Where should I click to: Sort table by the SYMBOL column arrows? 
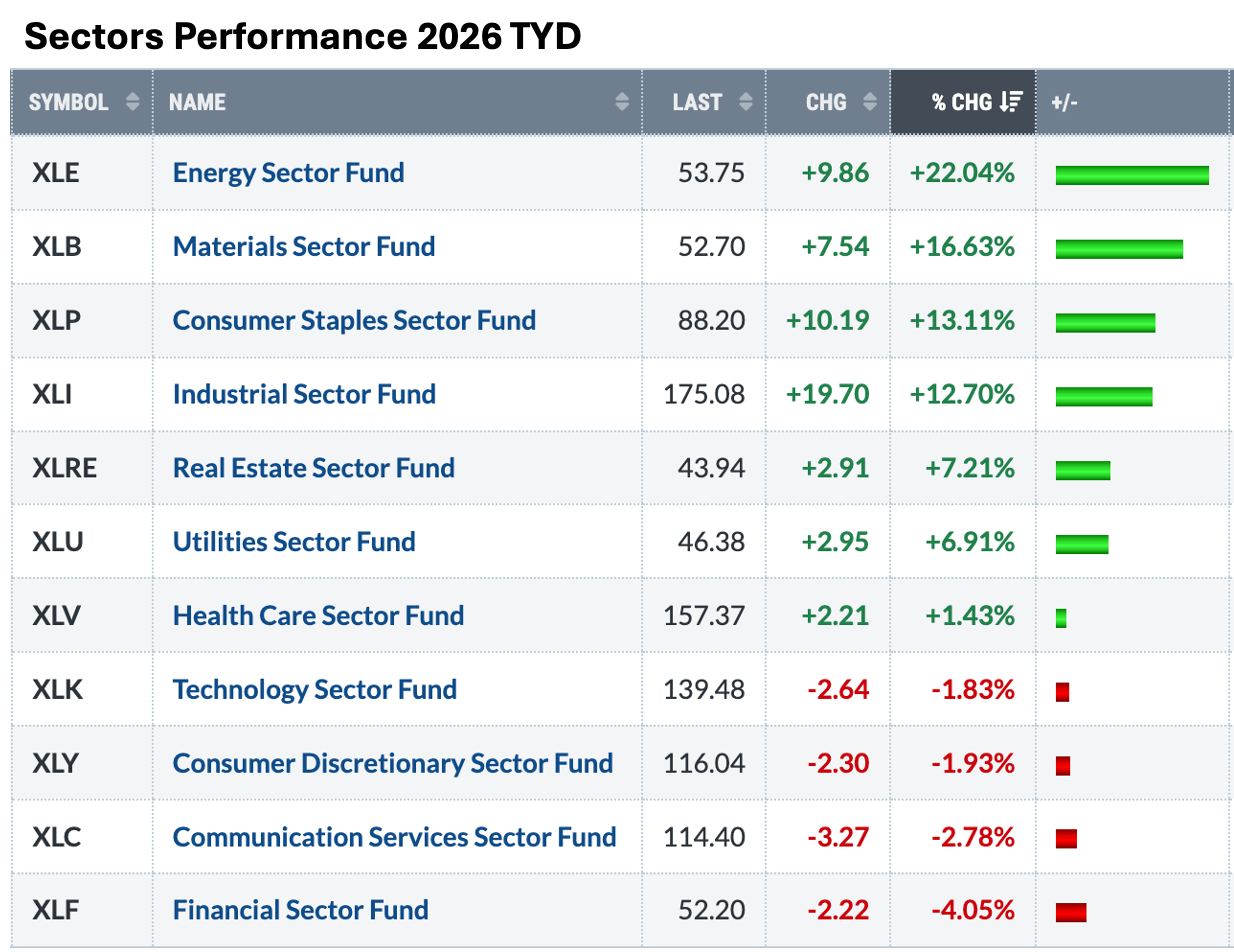point(131,102)
